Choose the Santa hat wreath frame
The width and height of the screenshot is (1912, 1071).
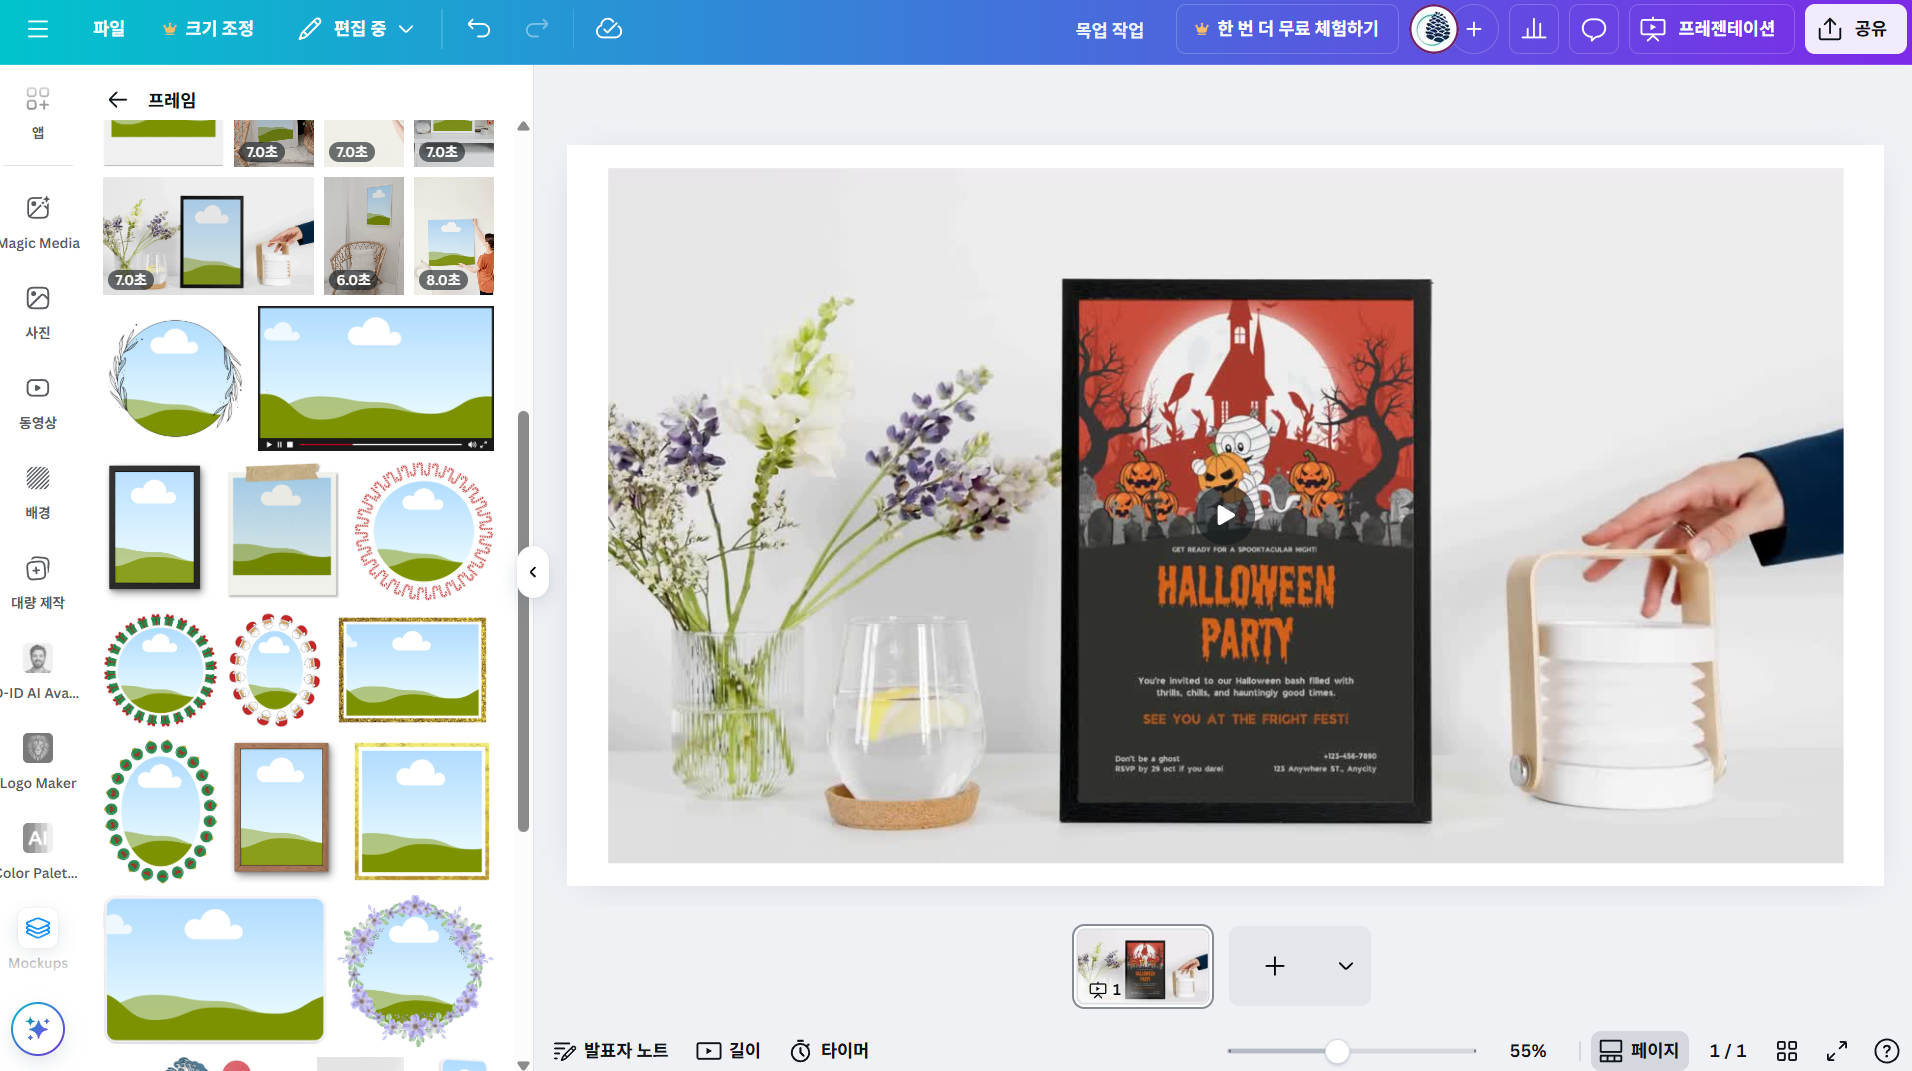click(x=275, y=670)
